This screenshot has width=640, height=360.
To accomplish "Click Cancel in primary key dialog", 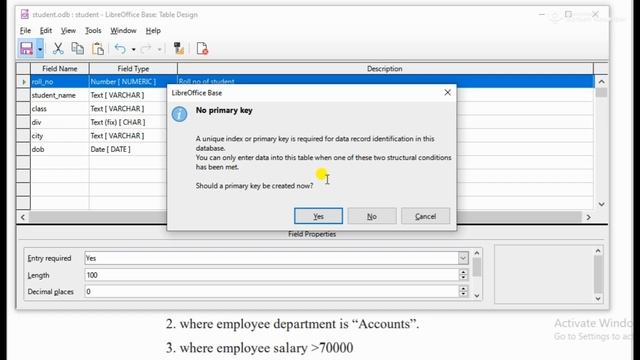I will pos(425,216).
